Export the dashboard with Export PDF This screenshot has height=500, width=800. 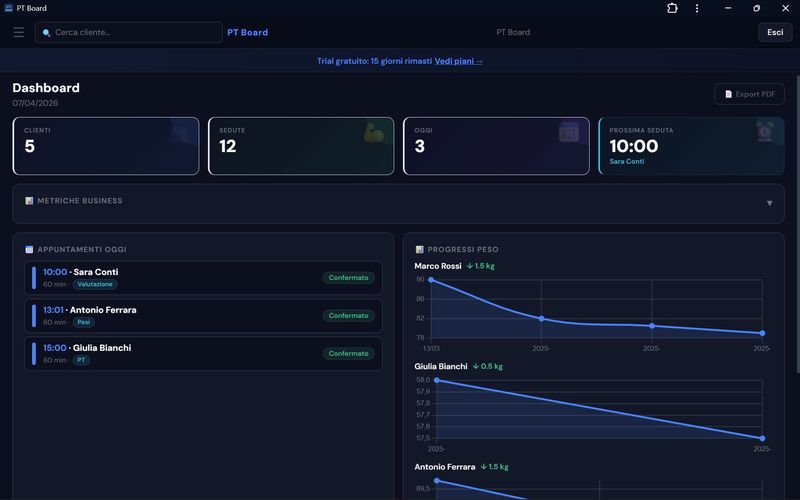(x=749, y=94)
